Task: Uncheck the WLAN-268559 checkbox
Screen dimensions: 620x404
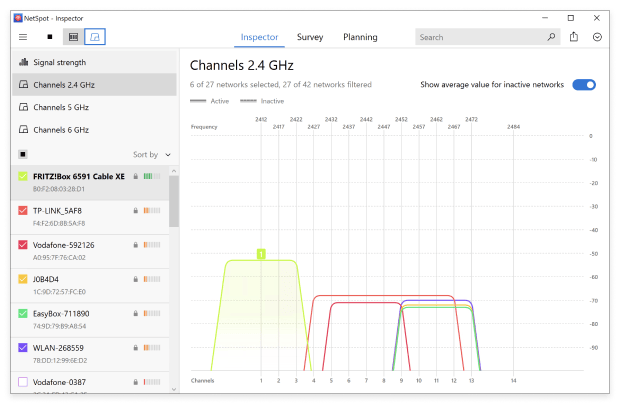Action: (23, 348)
